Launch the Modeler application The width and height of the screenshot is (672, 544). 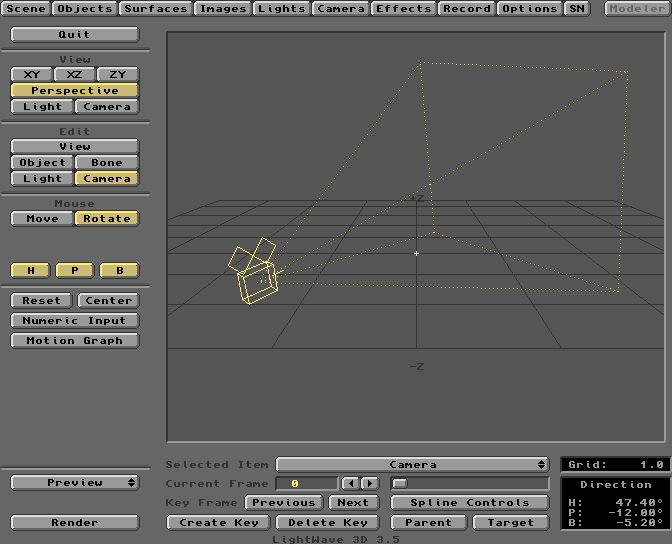point(638,9)
